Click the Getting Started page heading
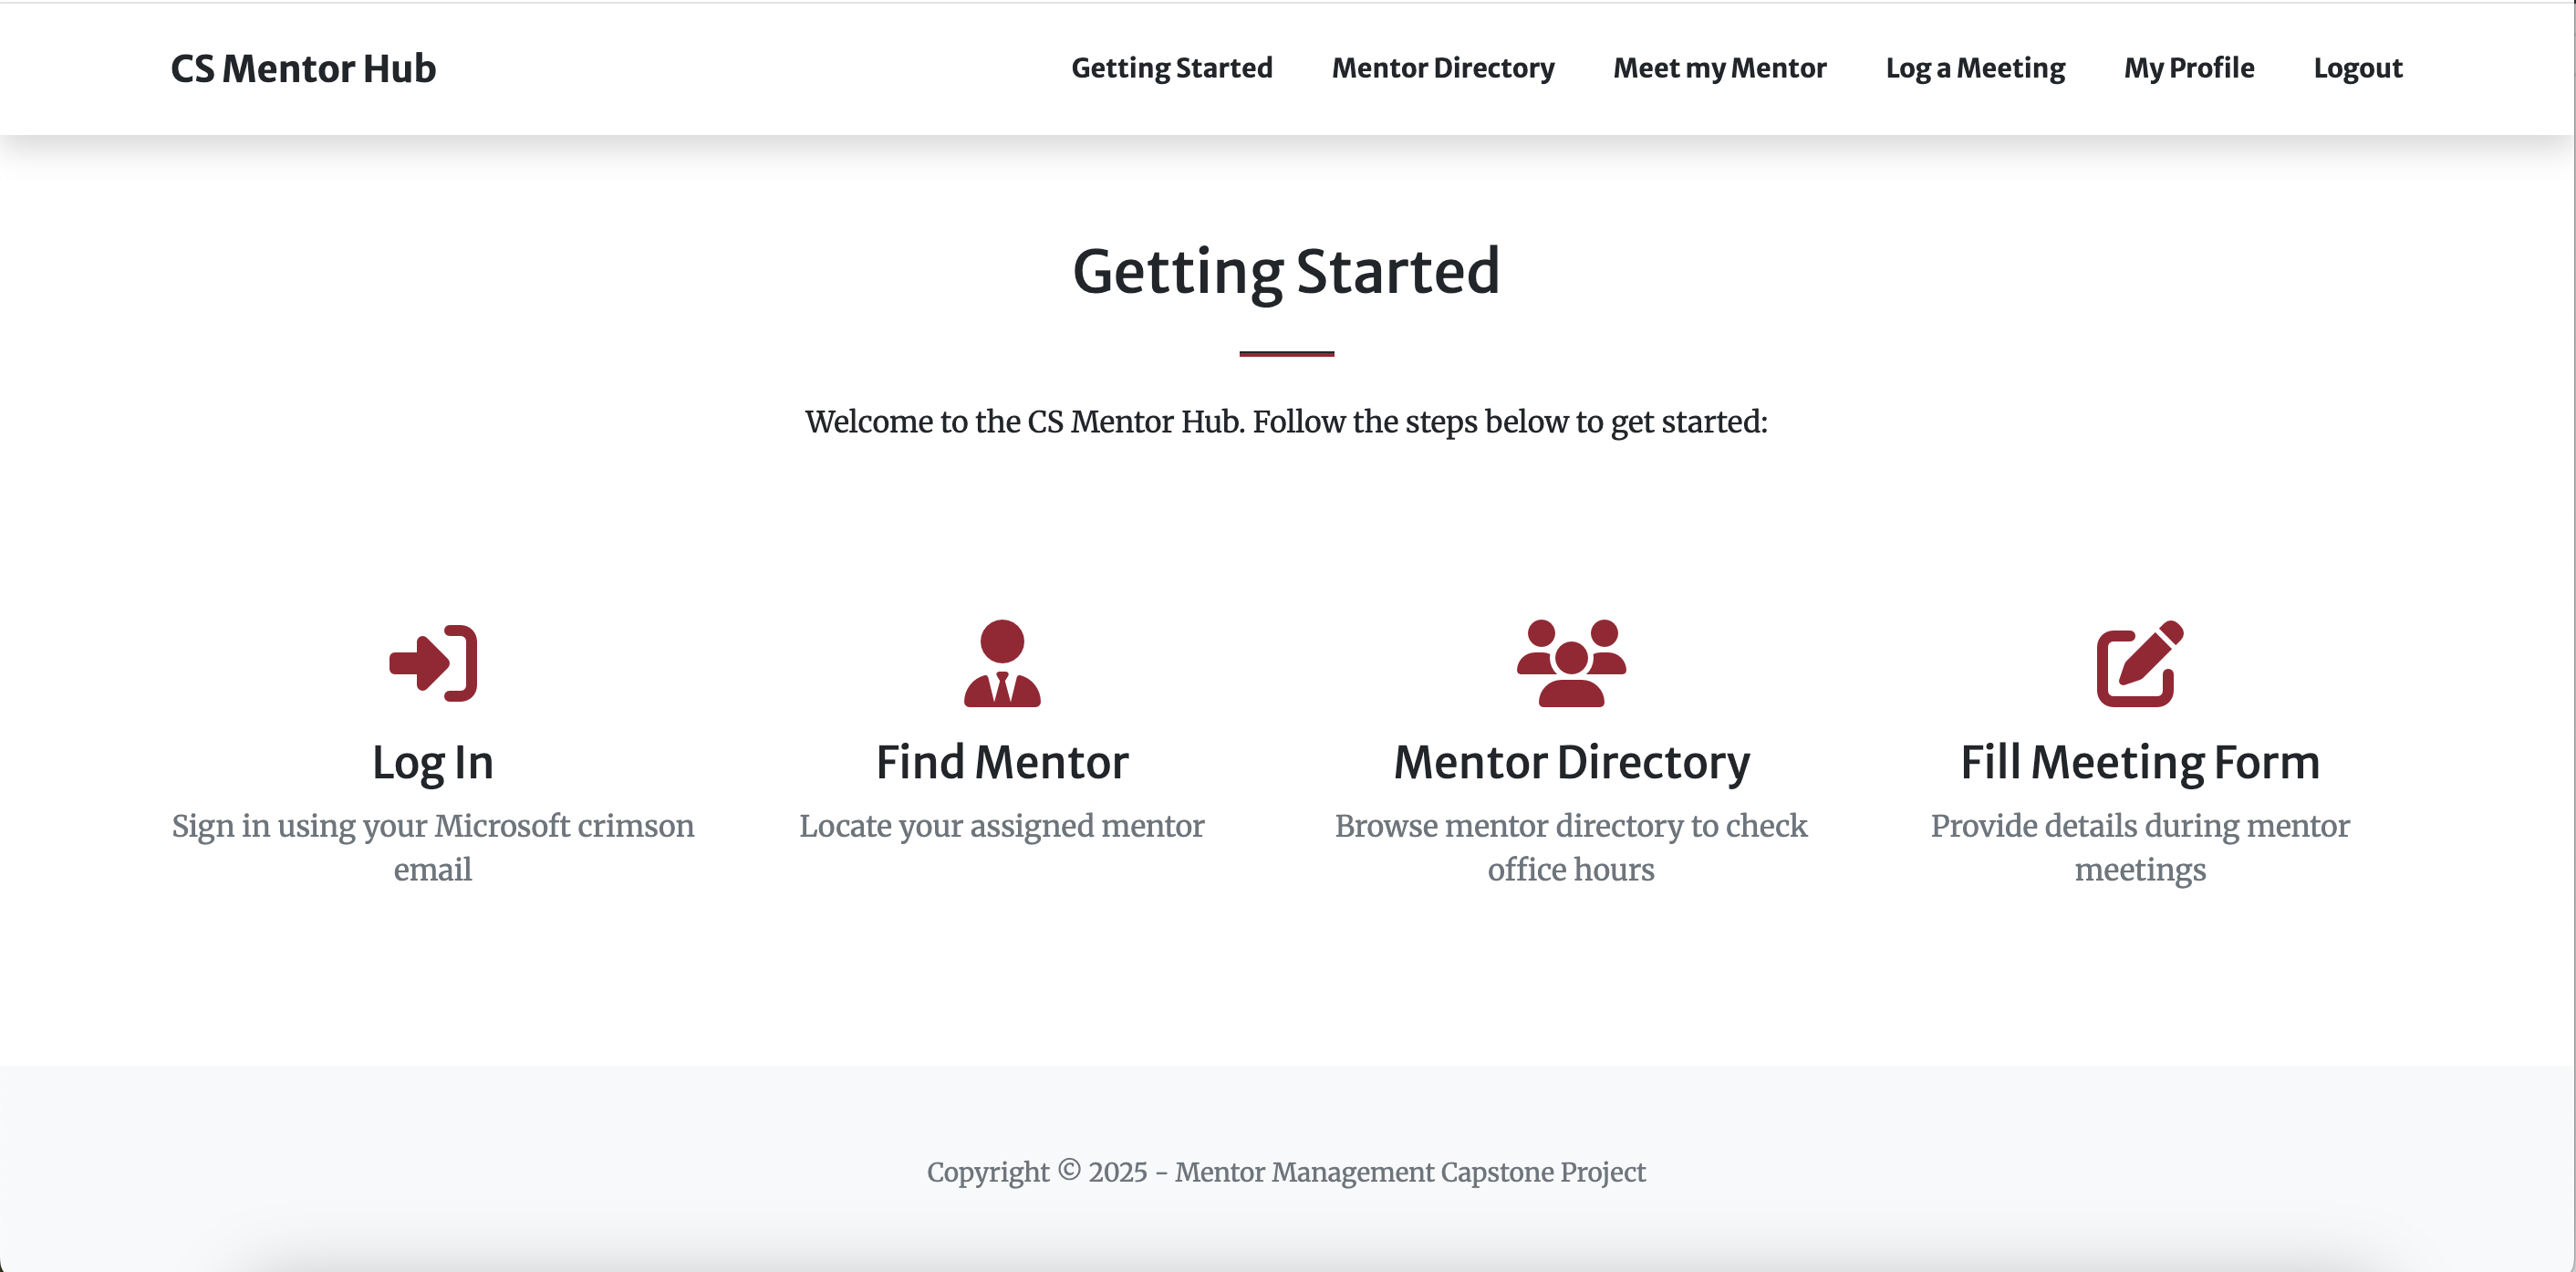Viewport: 2576px width, 1272px height. click(1286, 270)
